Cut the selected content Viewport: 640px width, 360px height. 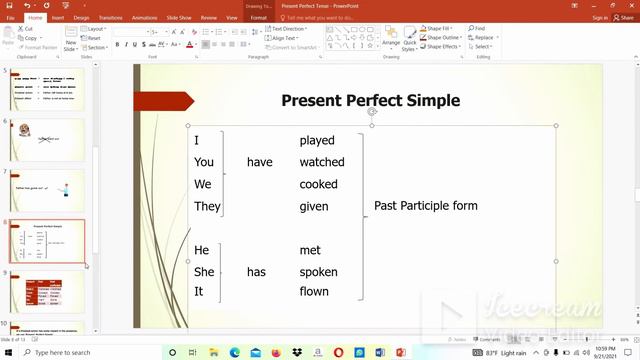click(x=25, y=29)
